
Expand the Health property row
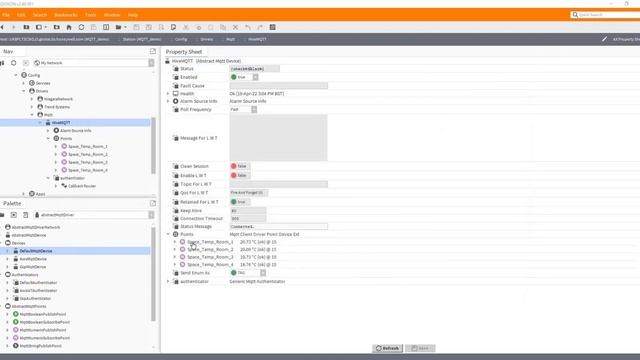tap(168, 93)
